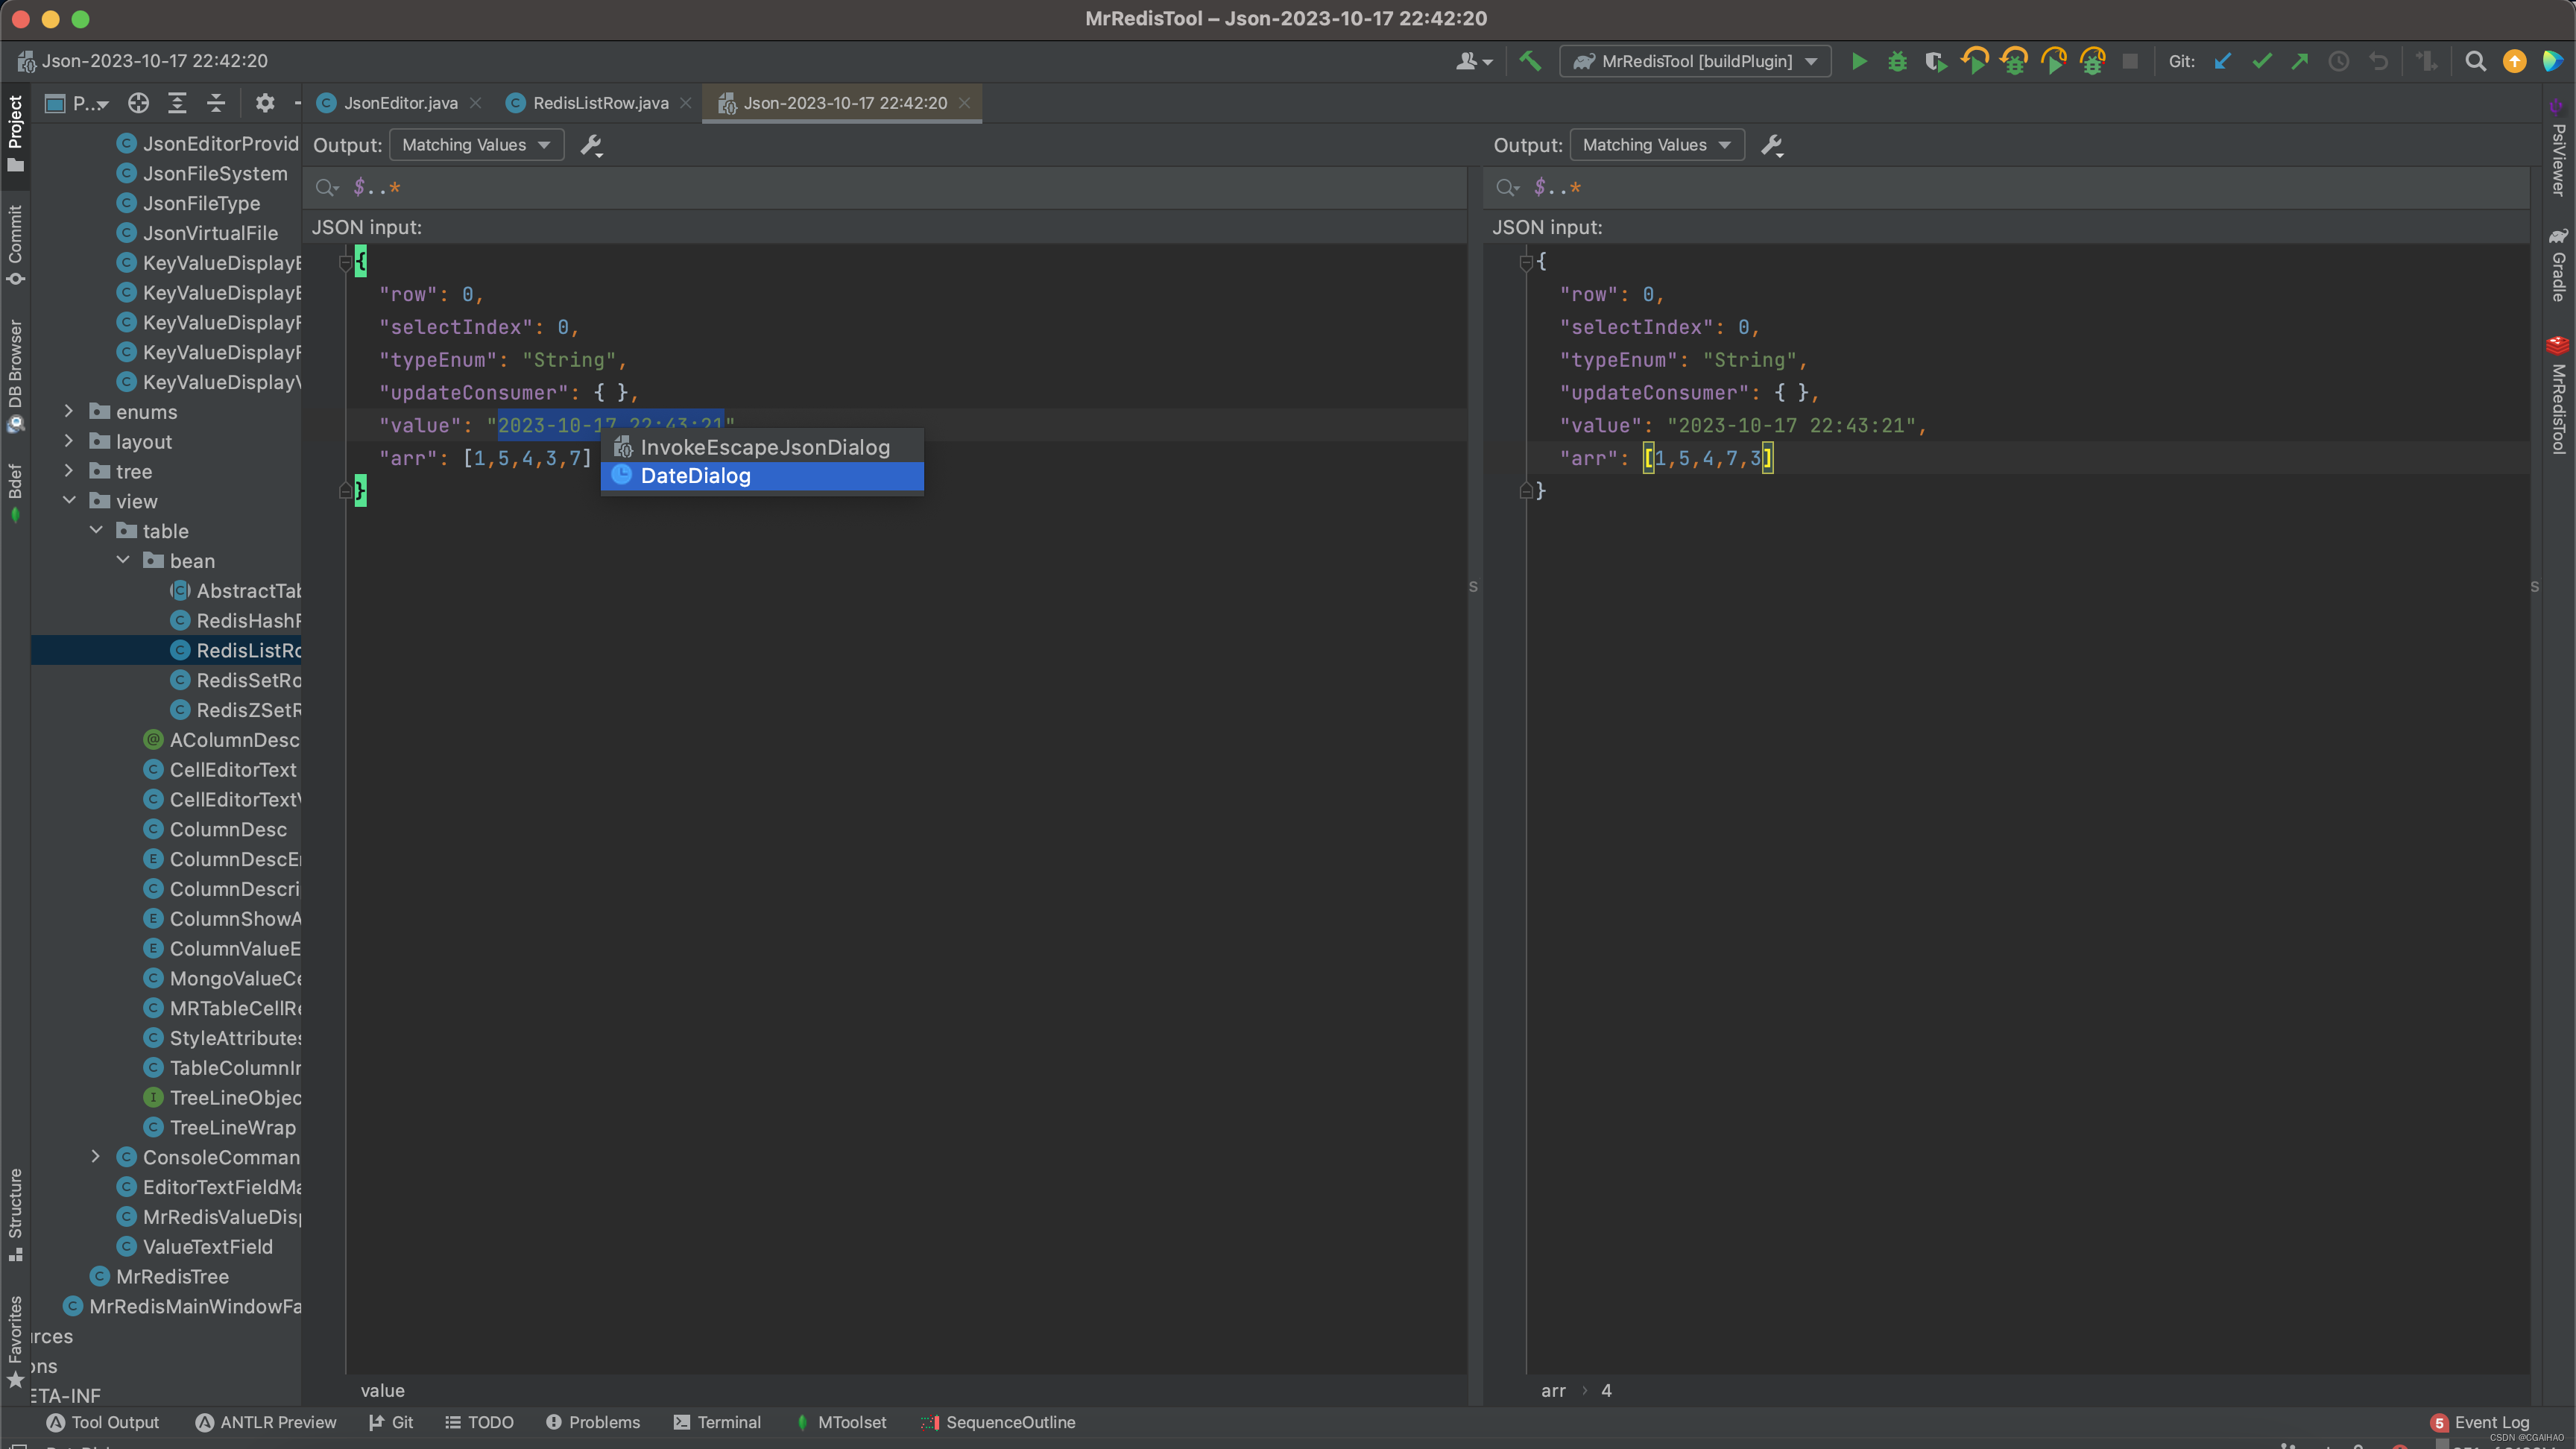Expand the enums folder
Viewport: 2576px width, 1449px height.
tap(69, 412)
